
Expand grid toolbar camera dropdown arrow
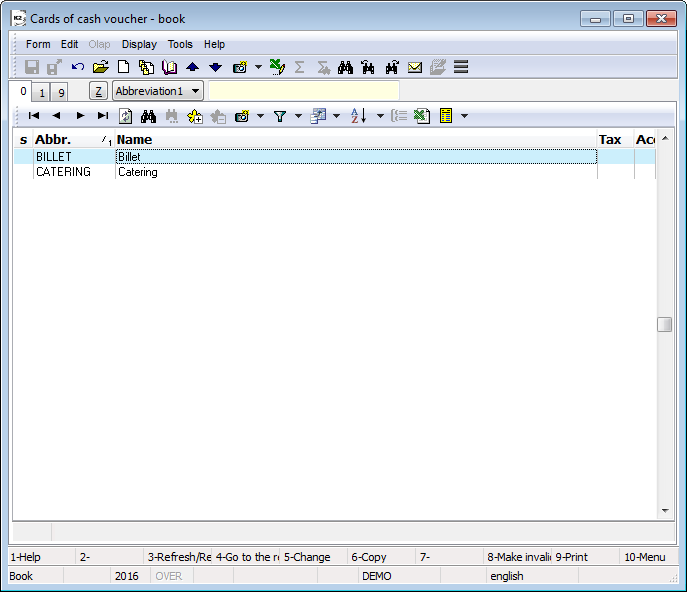(261, 116)
